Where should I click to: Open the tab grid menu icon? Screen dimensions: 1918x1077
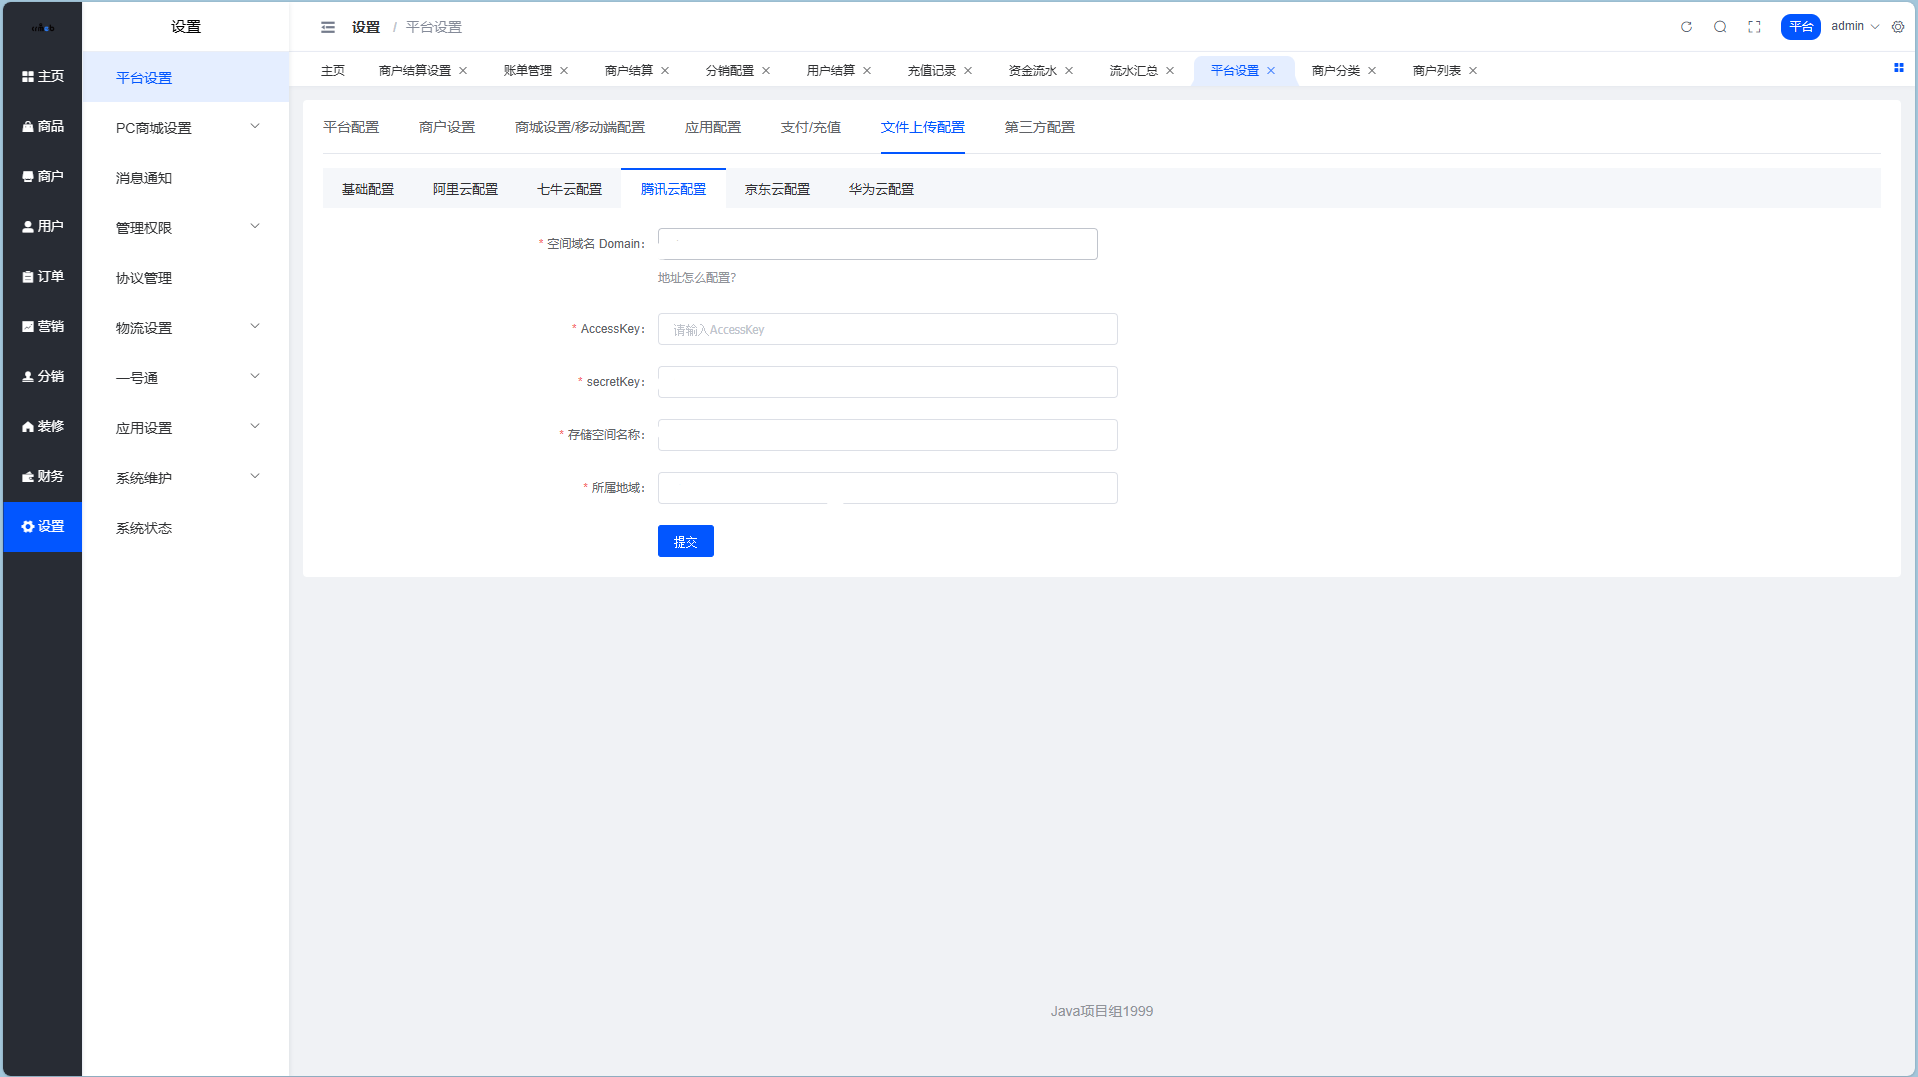[1898, 68]
